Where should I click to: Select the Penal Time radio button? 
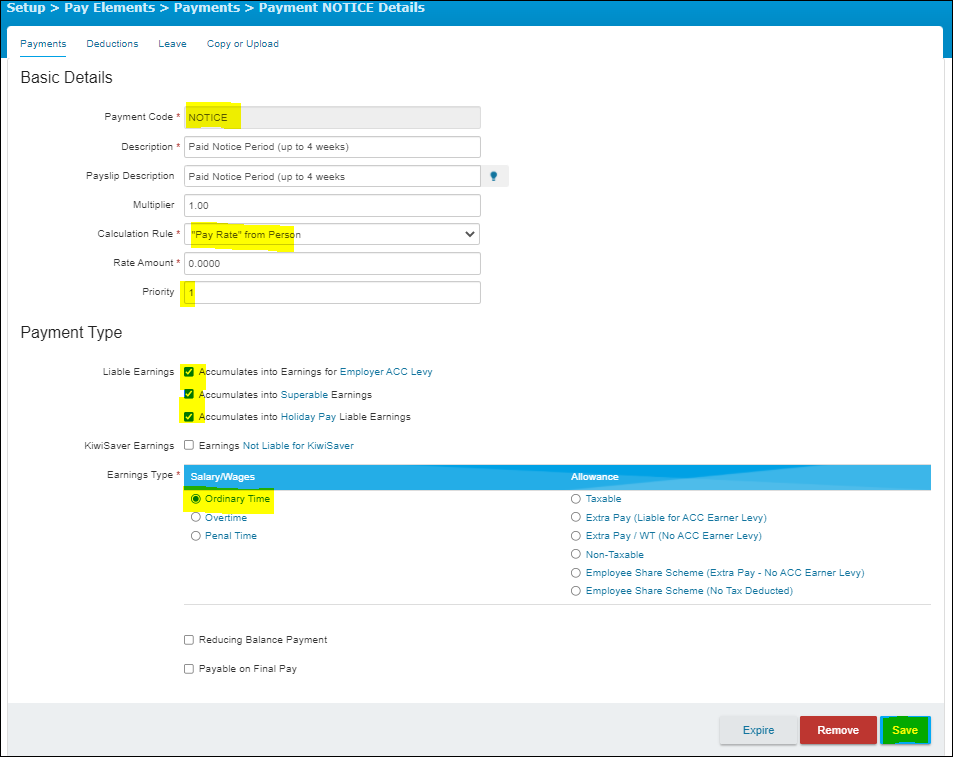point(196,536)
